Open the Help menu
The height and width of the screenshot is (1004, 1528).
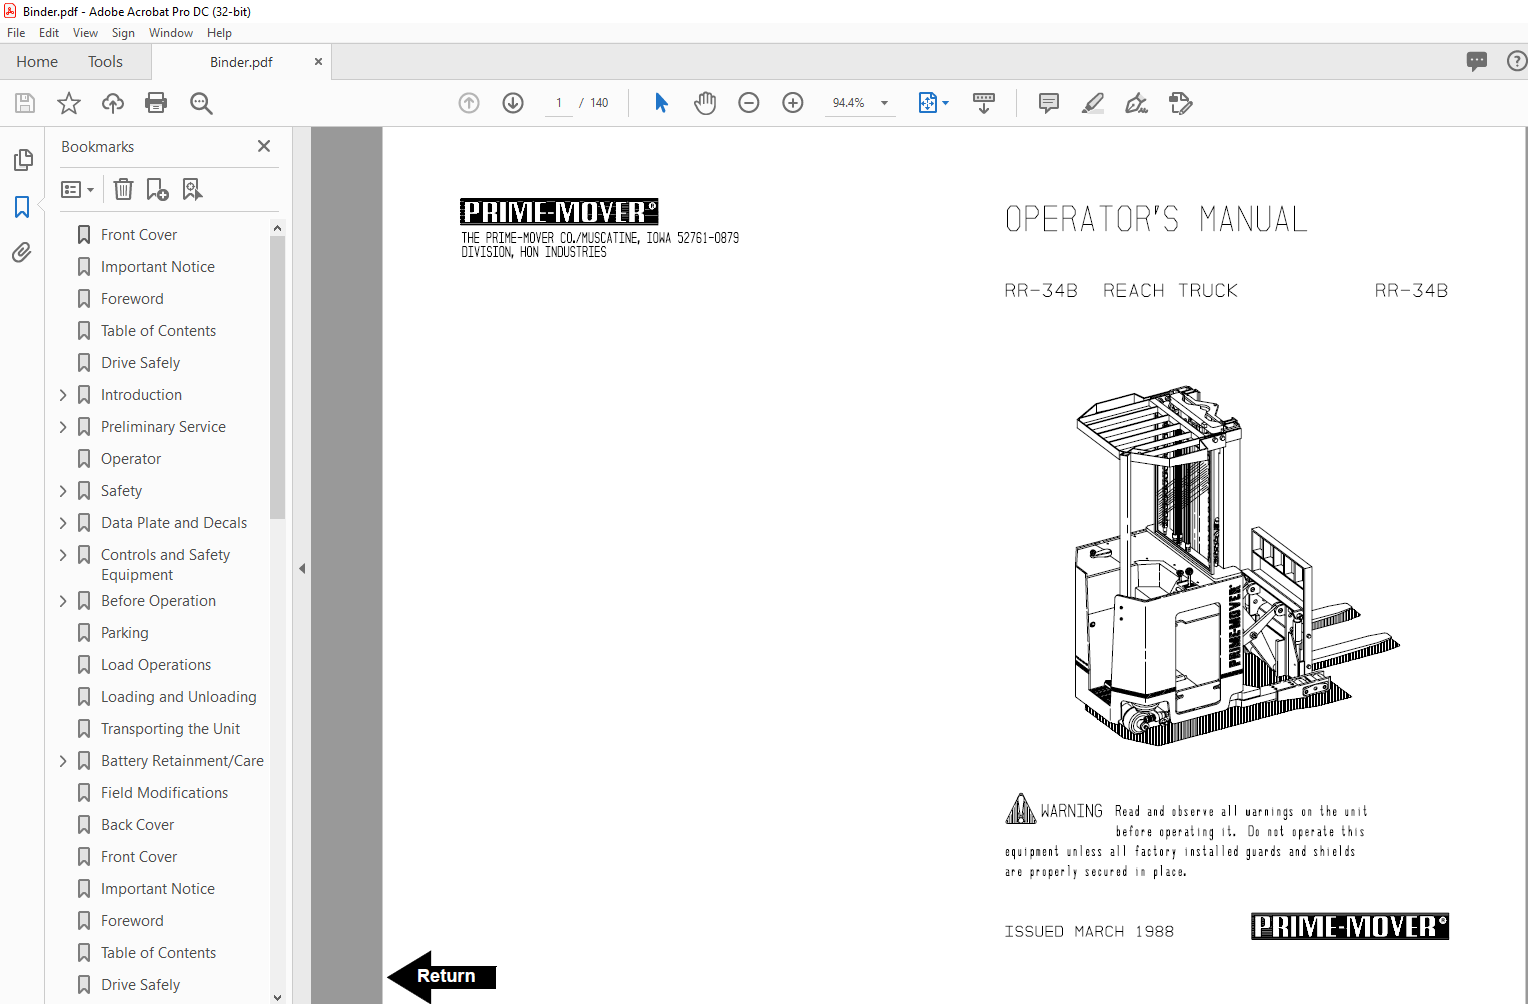[219, 33]
